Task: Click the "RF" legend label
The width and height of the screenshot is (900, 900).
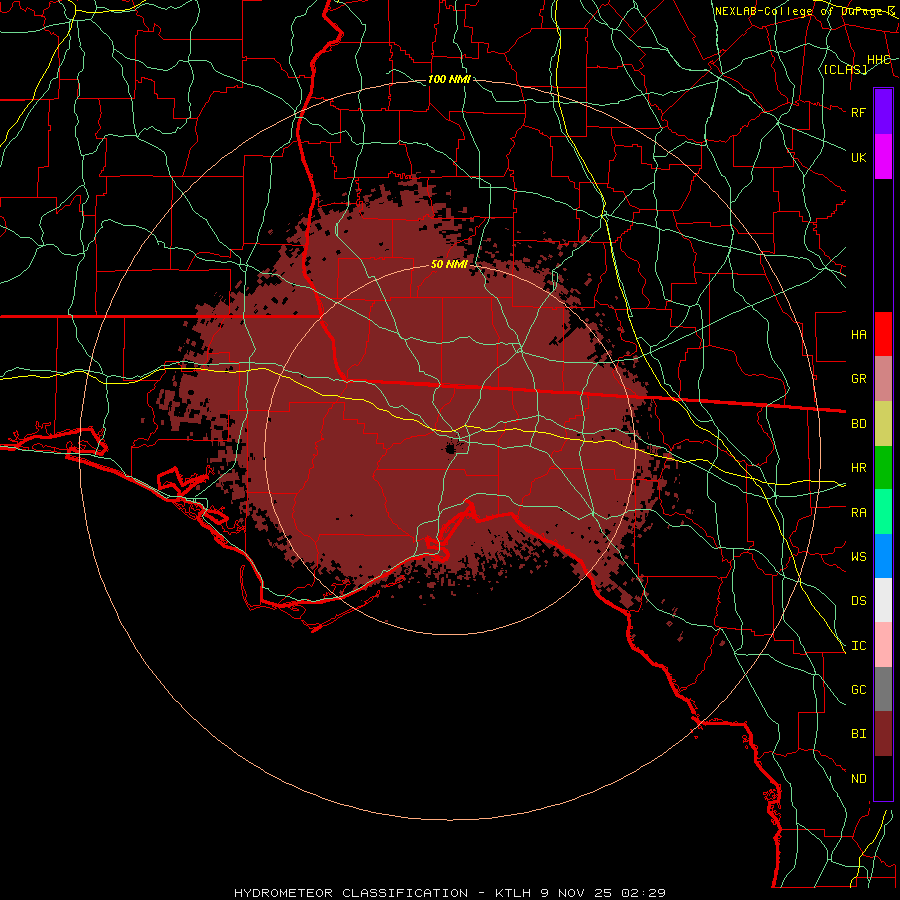Action: click(858, 112)
